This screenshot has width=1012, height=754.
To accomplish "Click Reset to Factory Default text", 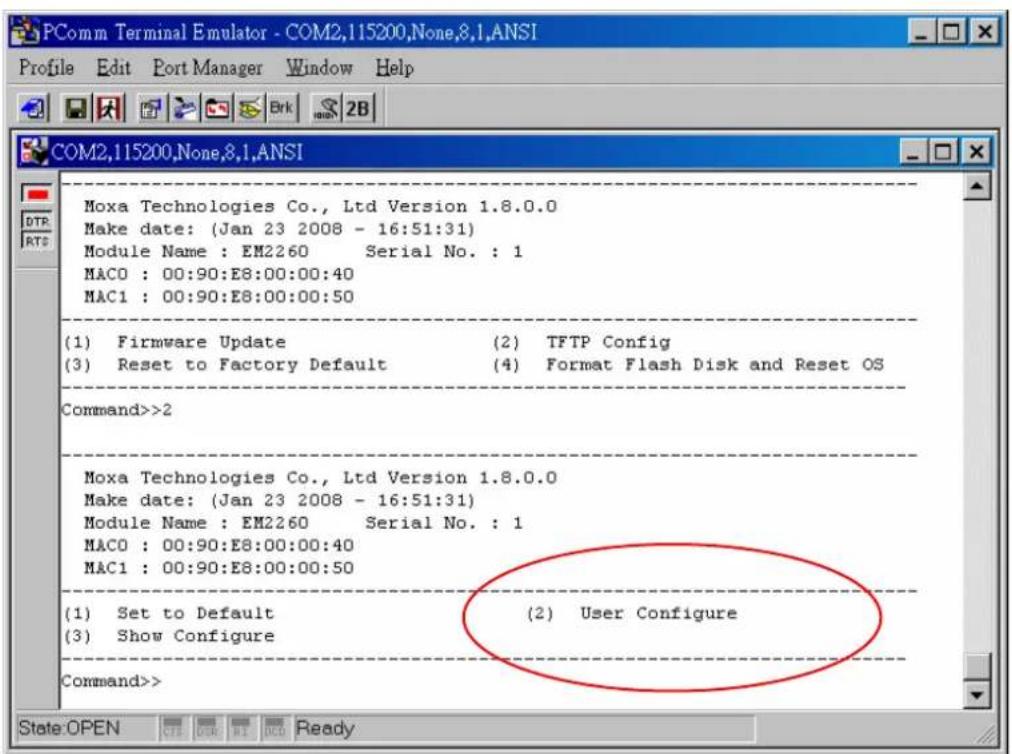I will (252, 365).
